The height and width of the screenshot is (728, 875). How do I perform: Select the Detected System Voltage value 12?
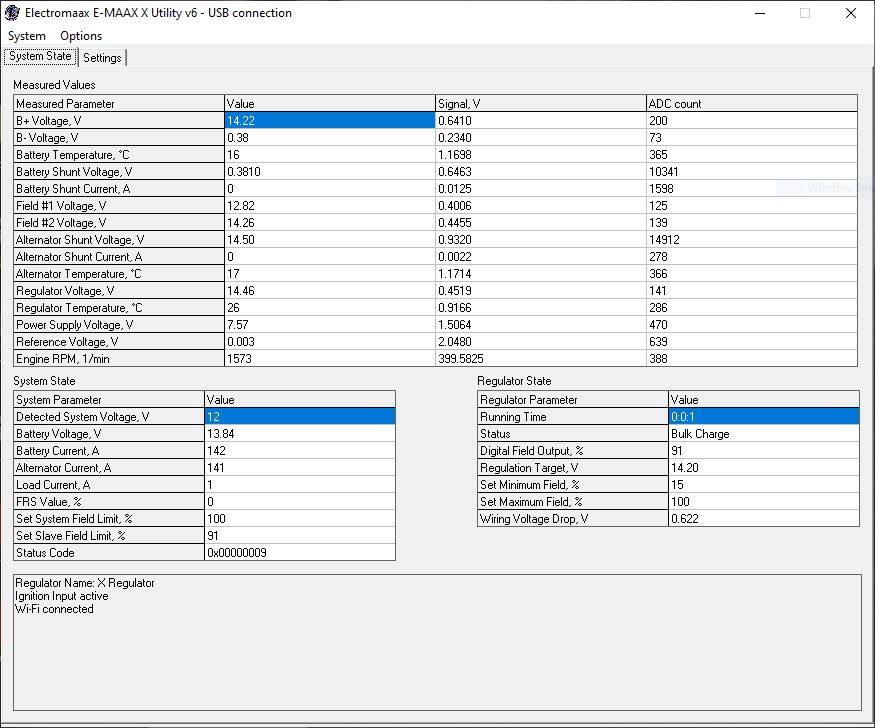(x=299, y=417)
